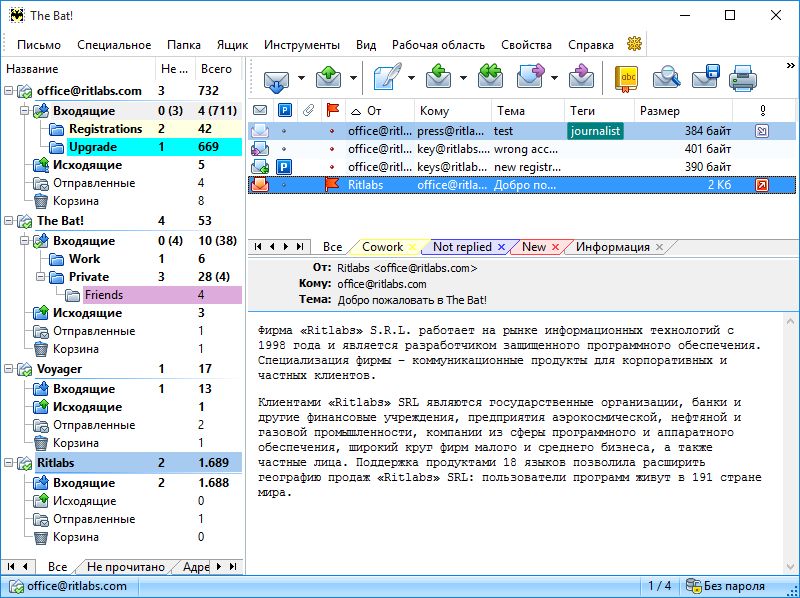The image size is (800, 598).
Task: Collapse the Private folder in the tree
Action: click(42, 277)
